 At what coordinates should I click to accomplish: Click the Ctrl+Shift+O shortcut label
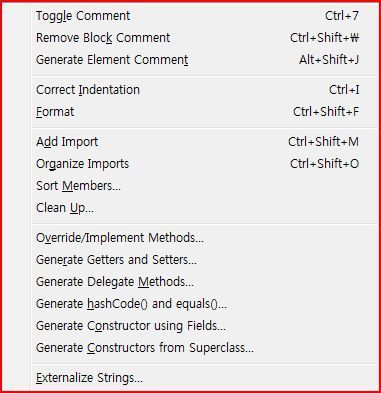coord(324,164)
